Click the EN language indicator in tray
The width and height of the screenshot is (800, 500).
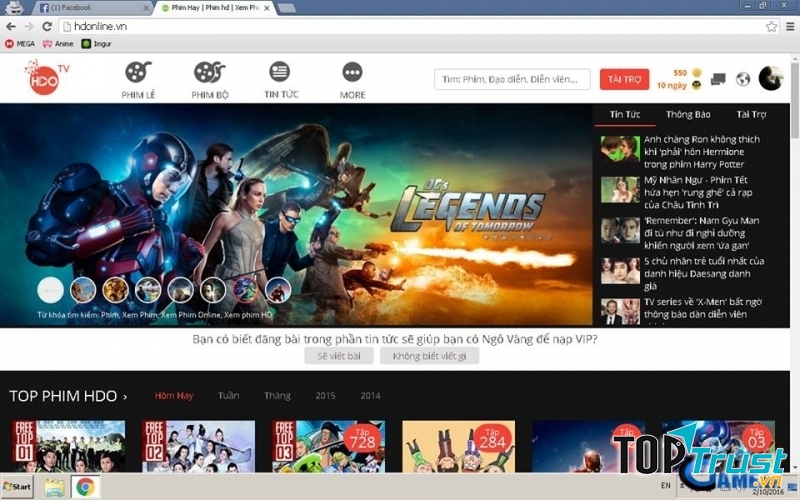665,485
